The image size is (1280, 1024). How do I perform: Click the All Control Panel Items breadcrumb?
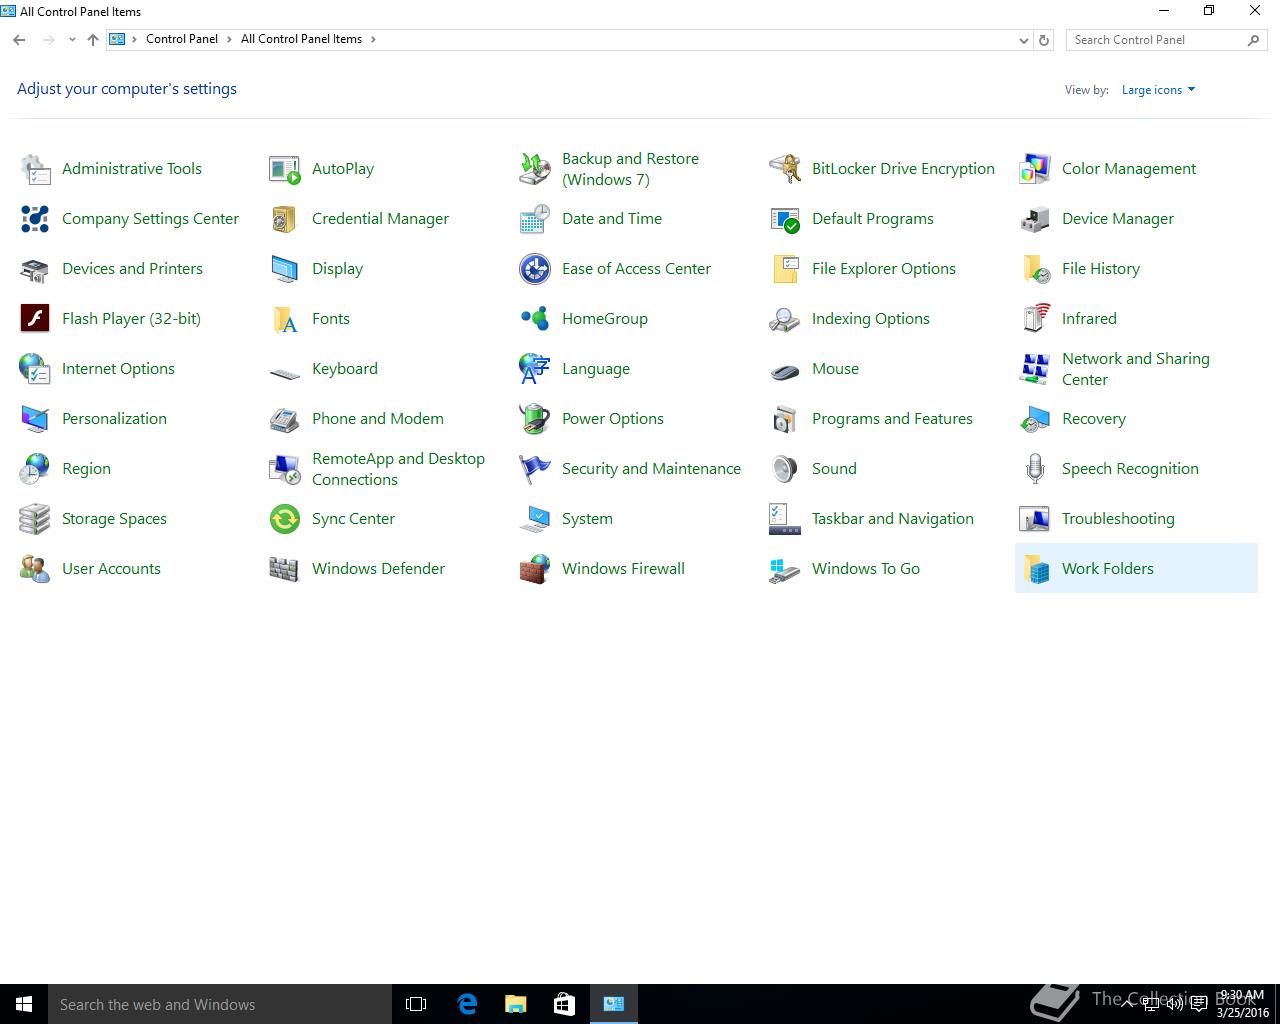tap(301, 39)
